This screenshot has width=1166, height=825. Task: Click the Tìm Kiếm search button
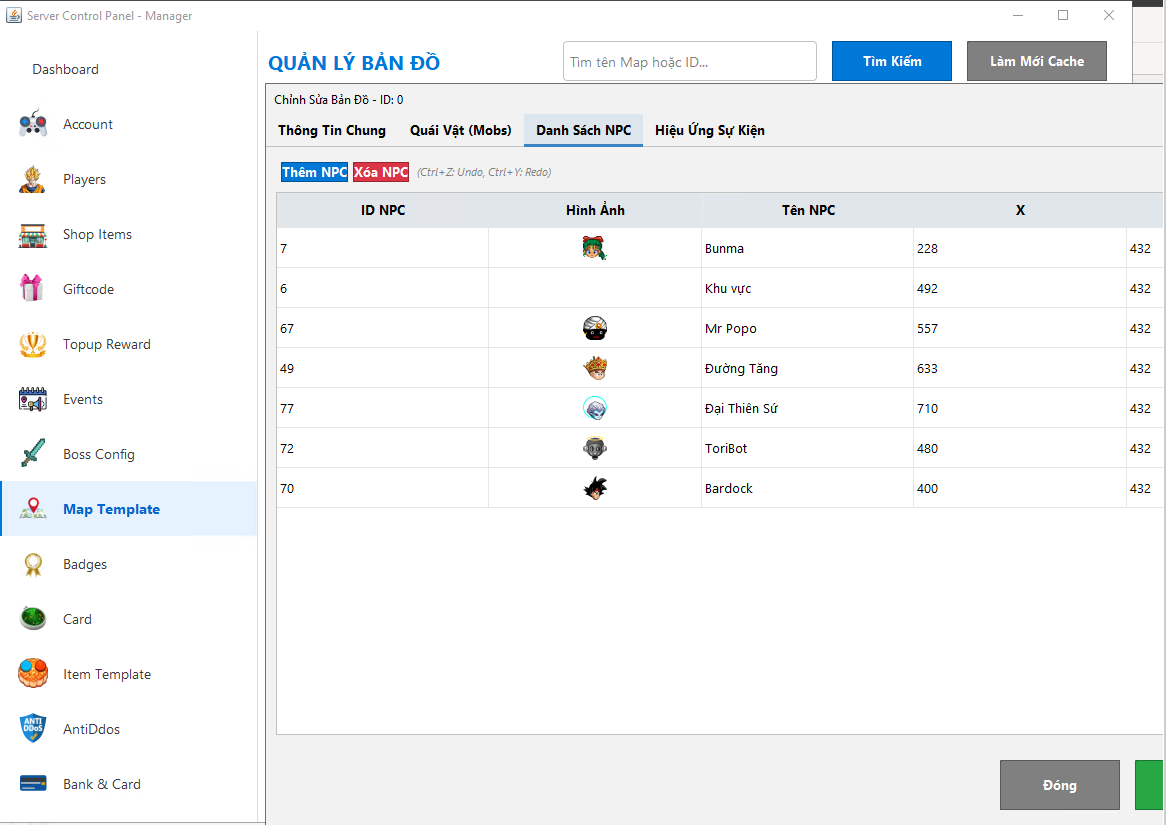pos(892,61)
